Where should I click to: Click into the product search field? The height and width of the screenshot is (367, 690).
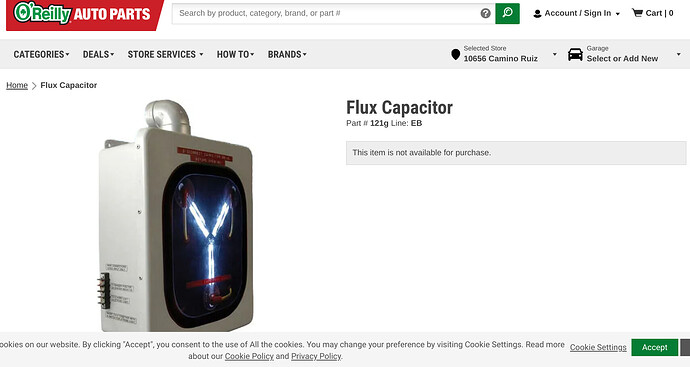pyautogui.click(x=326, y=13)
